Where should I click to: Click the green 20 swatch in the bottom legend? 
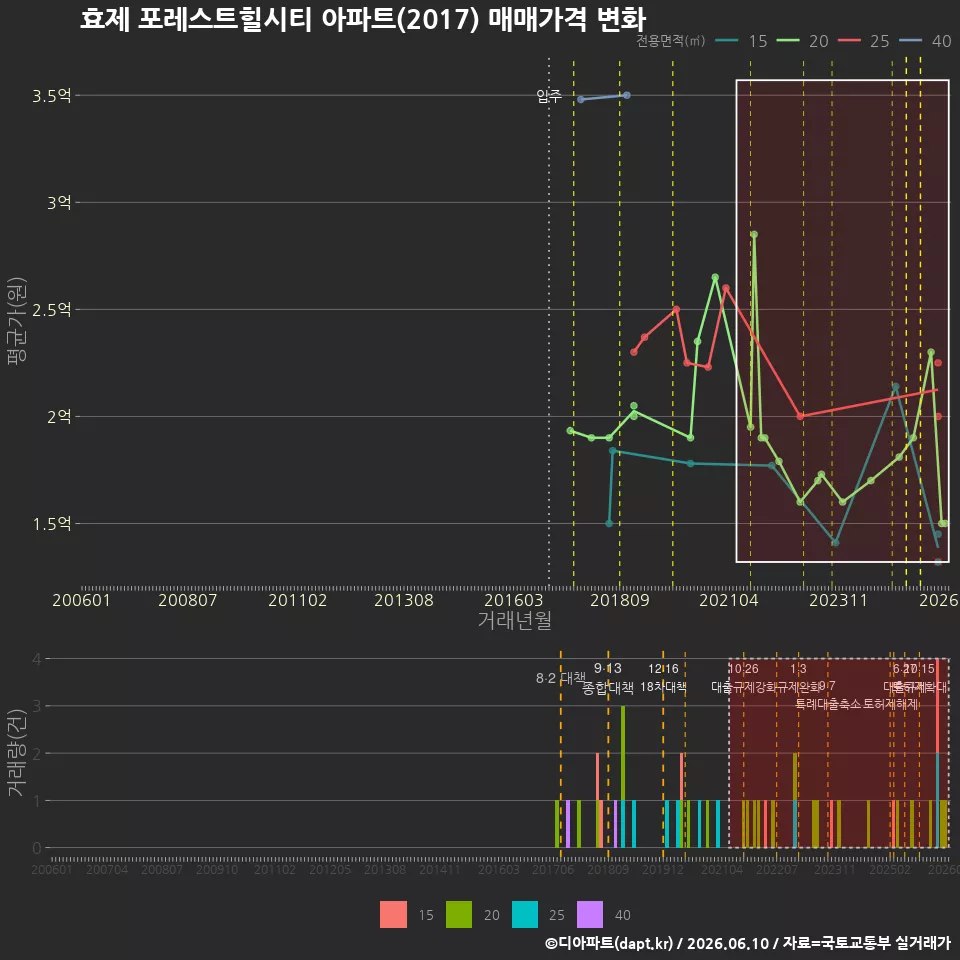point(459,915)
